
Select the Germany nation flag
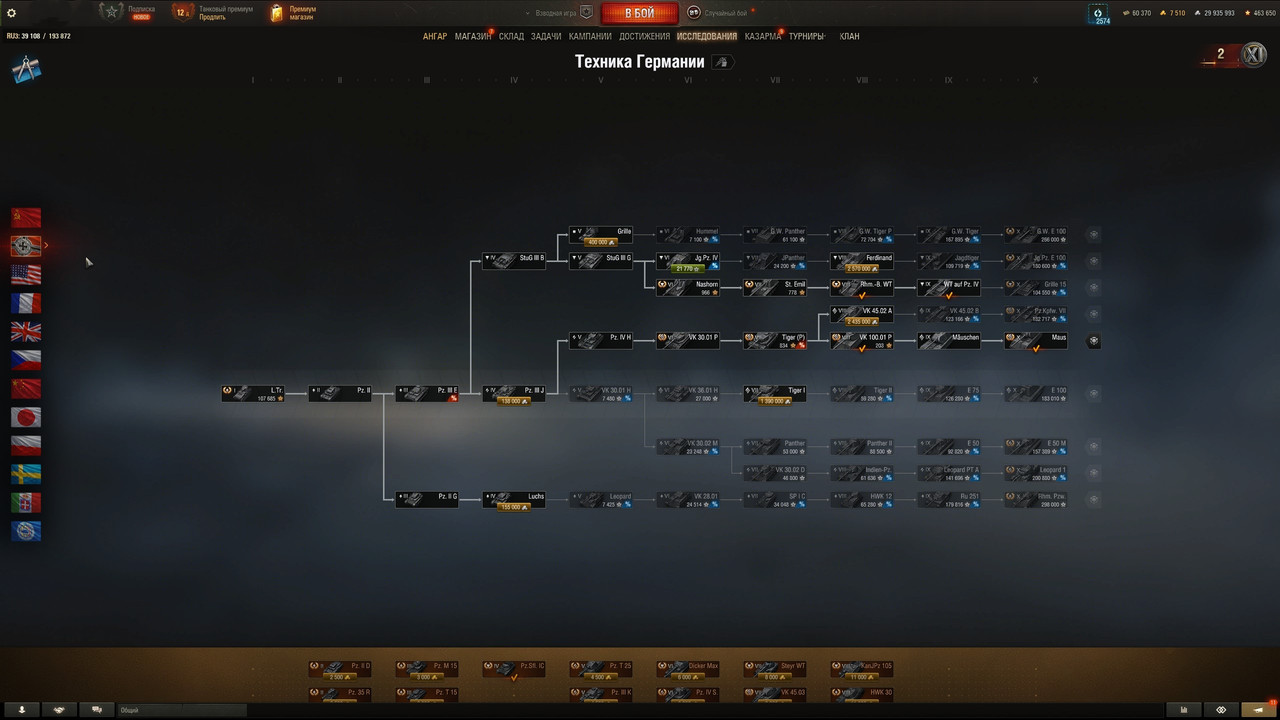point(26,246)
